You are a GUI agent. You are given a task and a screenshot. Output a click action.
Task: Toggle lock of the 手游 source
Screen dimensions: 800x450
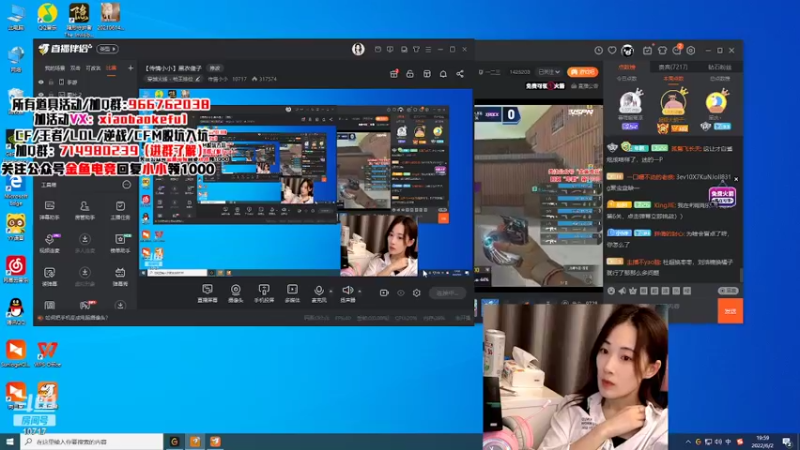(51, 82)
